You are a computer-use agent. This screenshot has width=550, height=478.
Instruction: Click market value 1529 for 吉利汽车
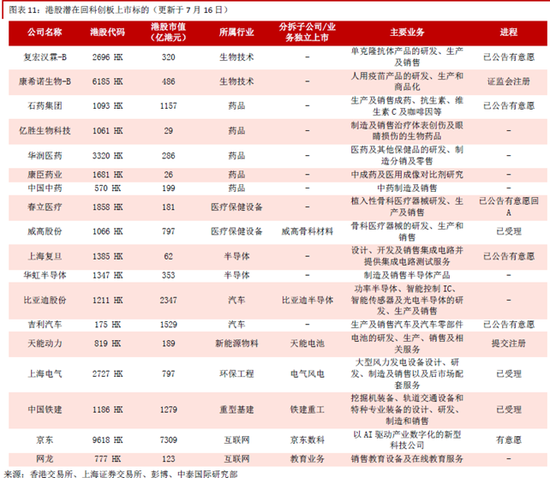click(168, 325)
